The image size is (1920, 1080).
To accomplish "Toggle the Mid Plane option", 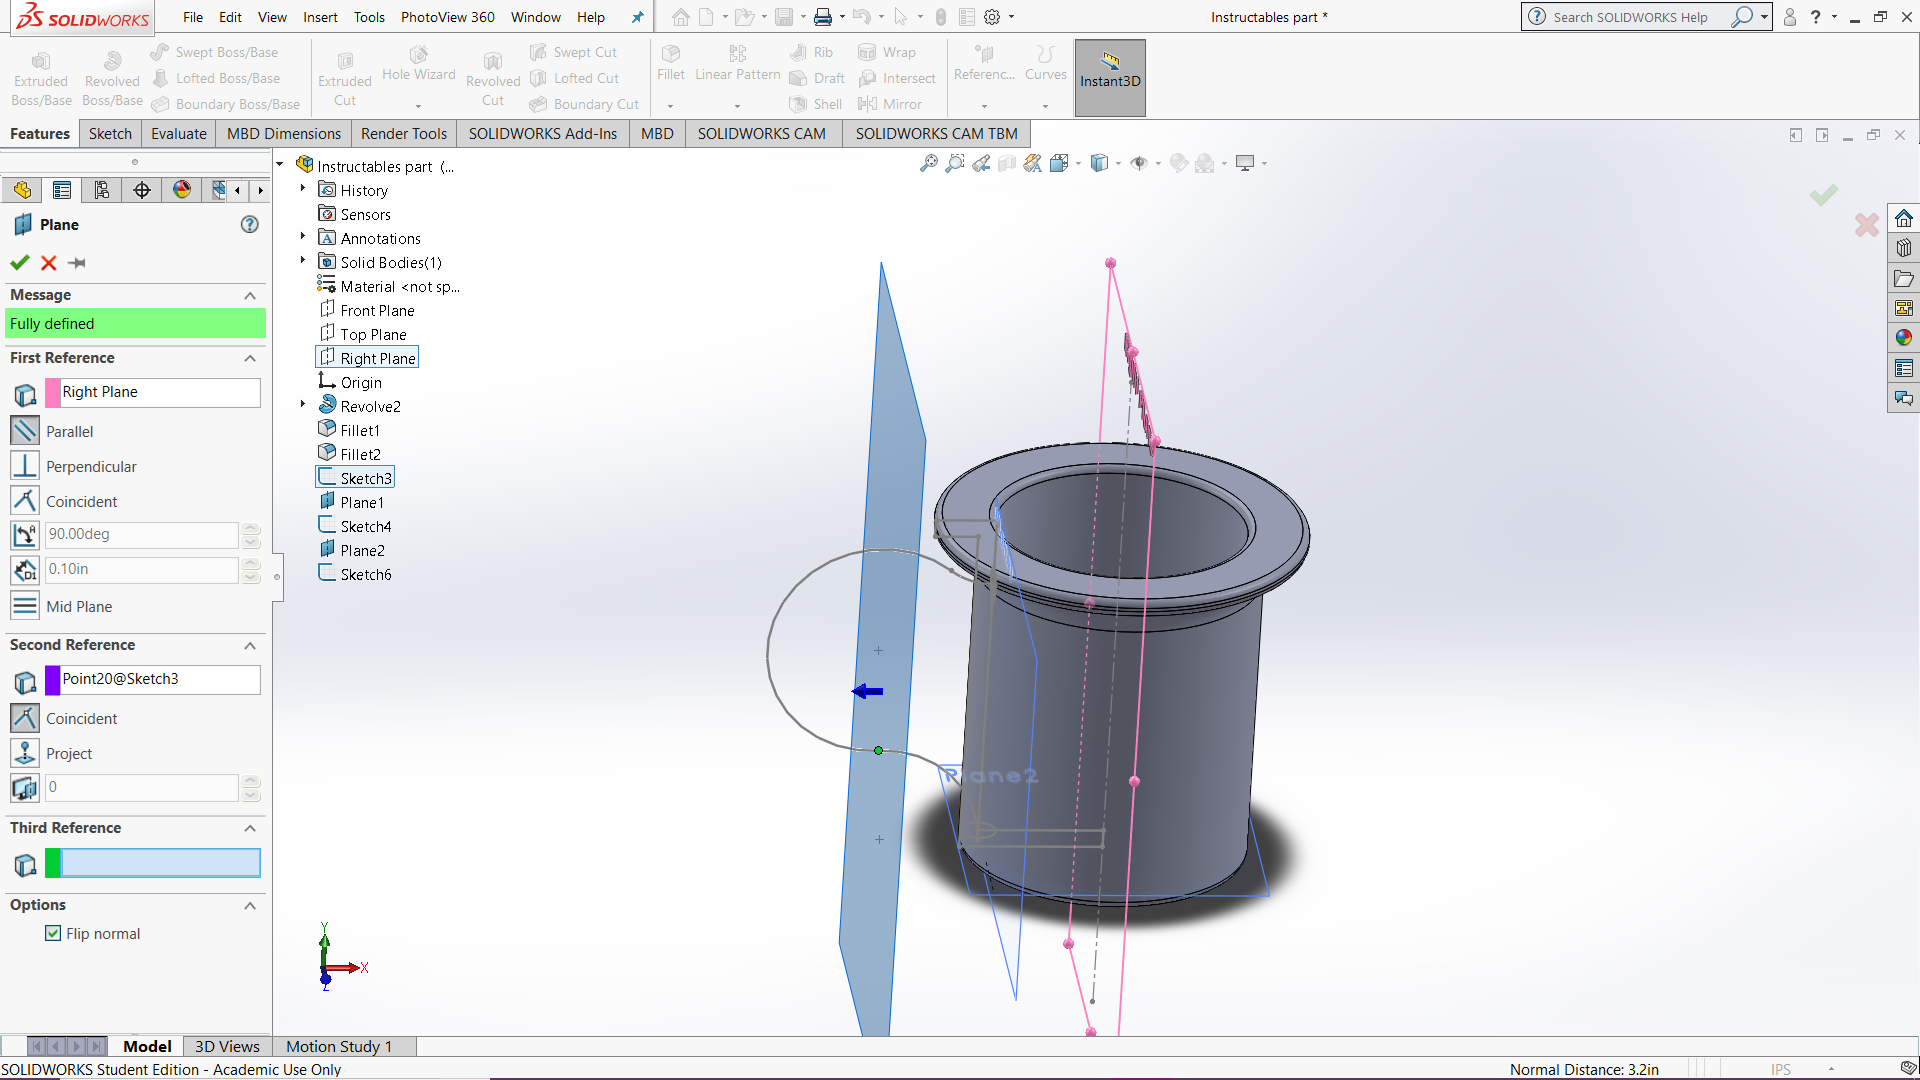I will pos(24,605).
